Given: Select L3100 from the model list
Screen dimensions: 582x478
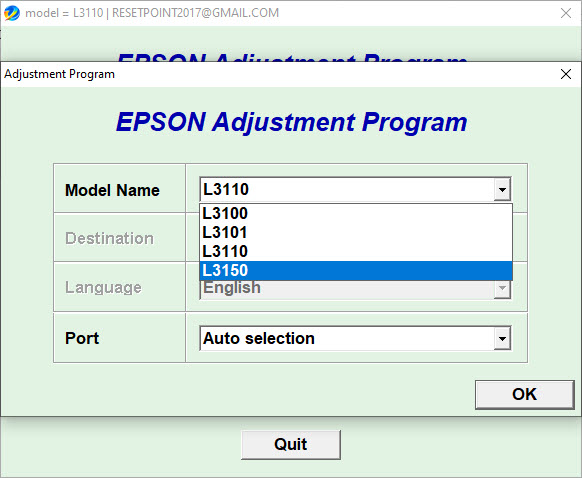Looking at the screenshot, I should [x=356, y=213].
